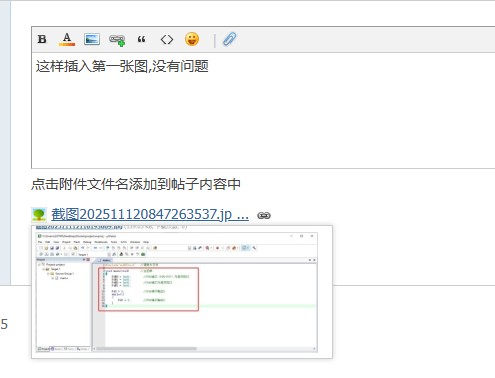
Task: Open the attachment preview thumbnail
Action: [182, 292]
